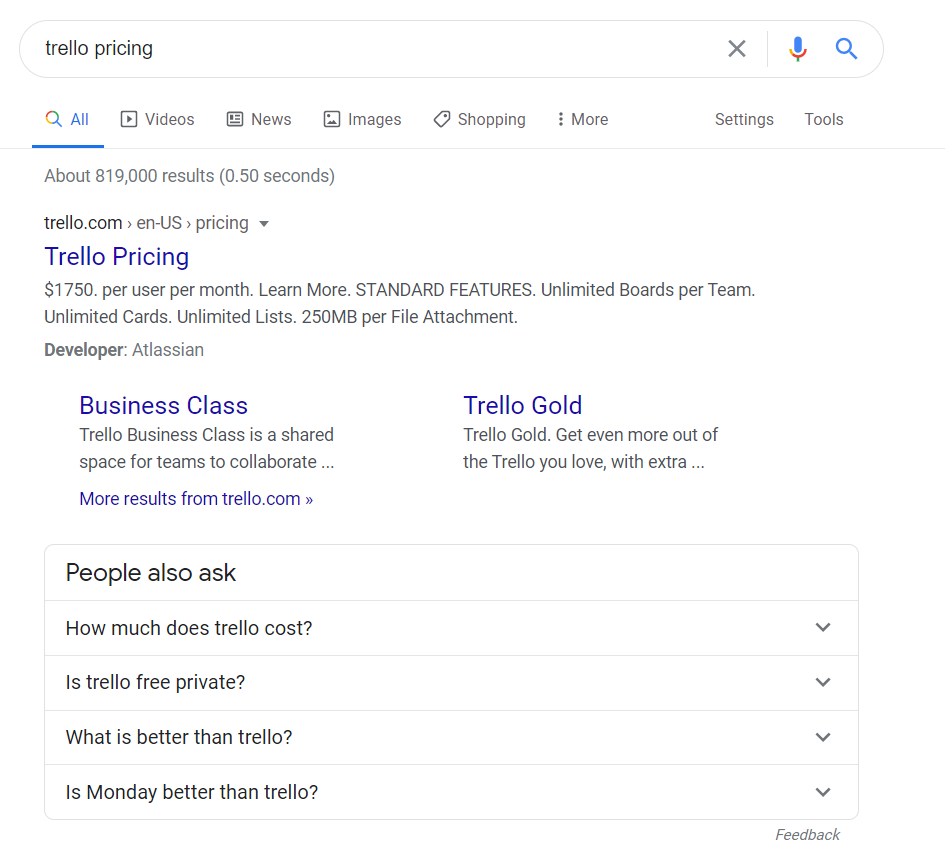The width and height of the screenshot is (945, 858).
Task: Open the Trello Pricing result link
Action: pyautogui.click(x=117, y=257)
